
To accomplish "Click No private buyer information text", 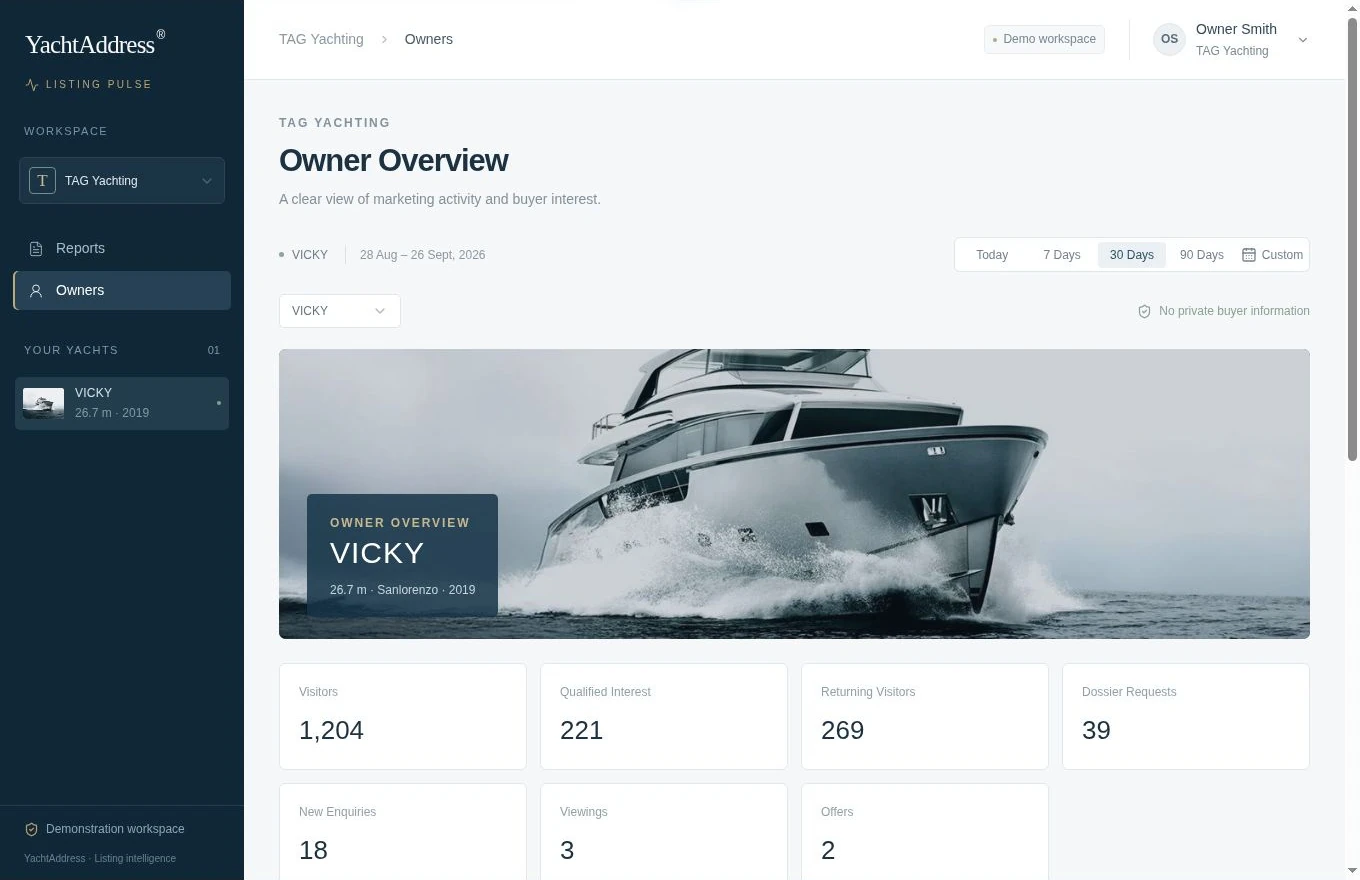I will pyautogui.click(x=1234, y=311).
